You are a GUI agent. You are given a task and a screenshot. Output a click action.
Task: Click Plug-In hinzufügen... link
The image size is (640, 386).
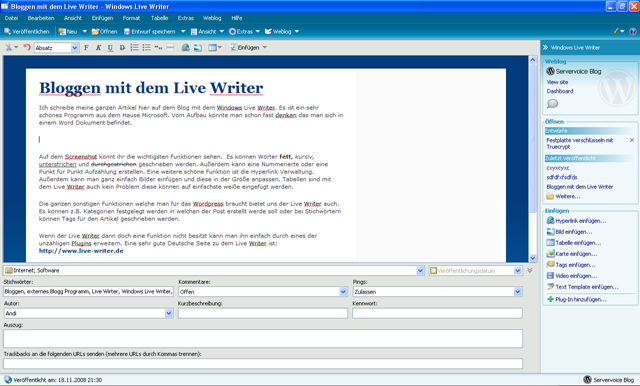point(576,299)
